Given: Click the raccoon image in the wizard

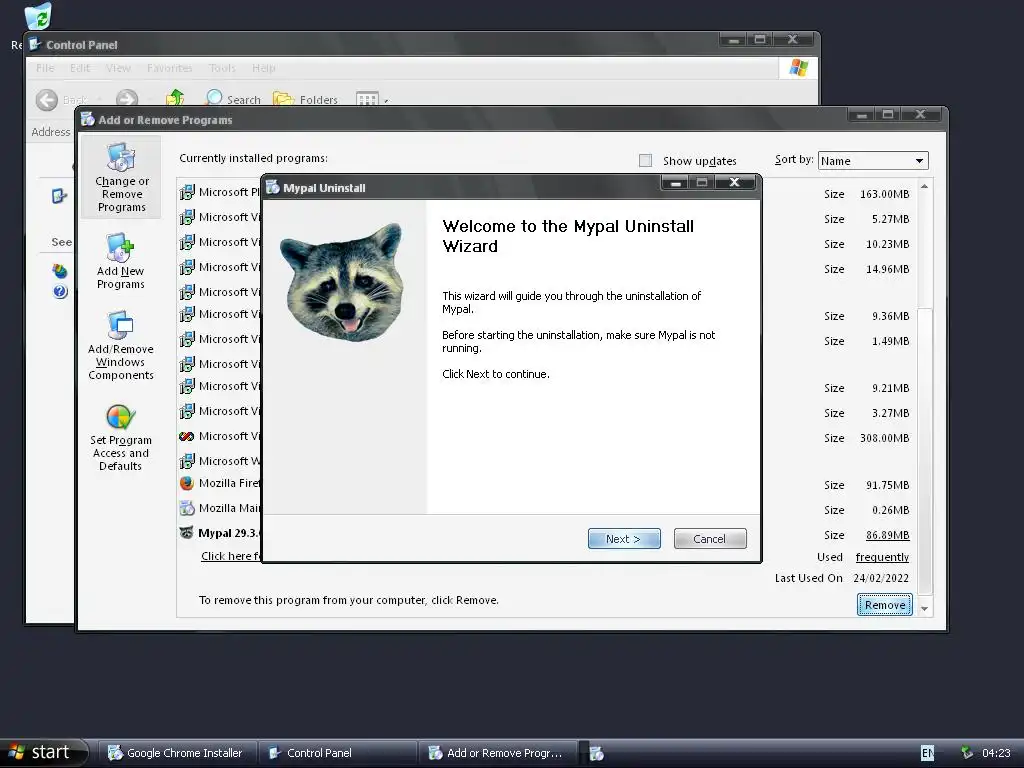Looking at the screenshot, I should pos(344,281).
